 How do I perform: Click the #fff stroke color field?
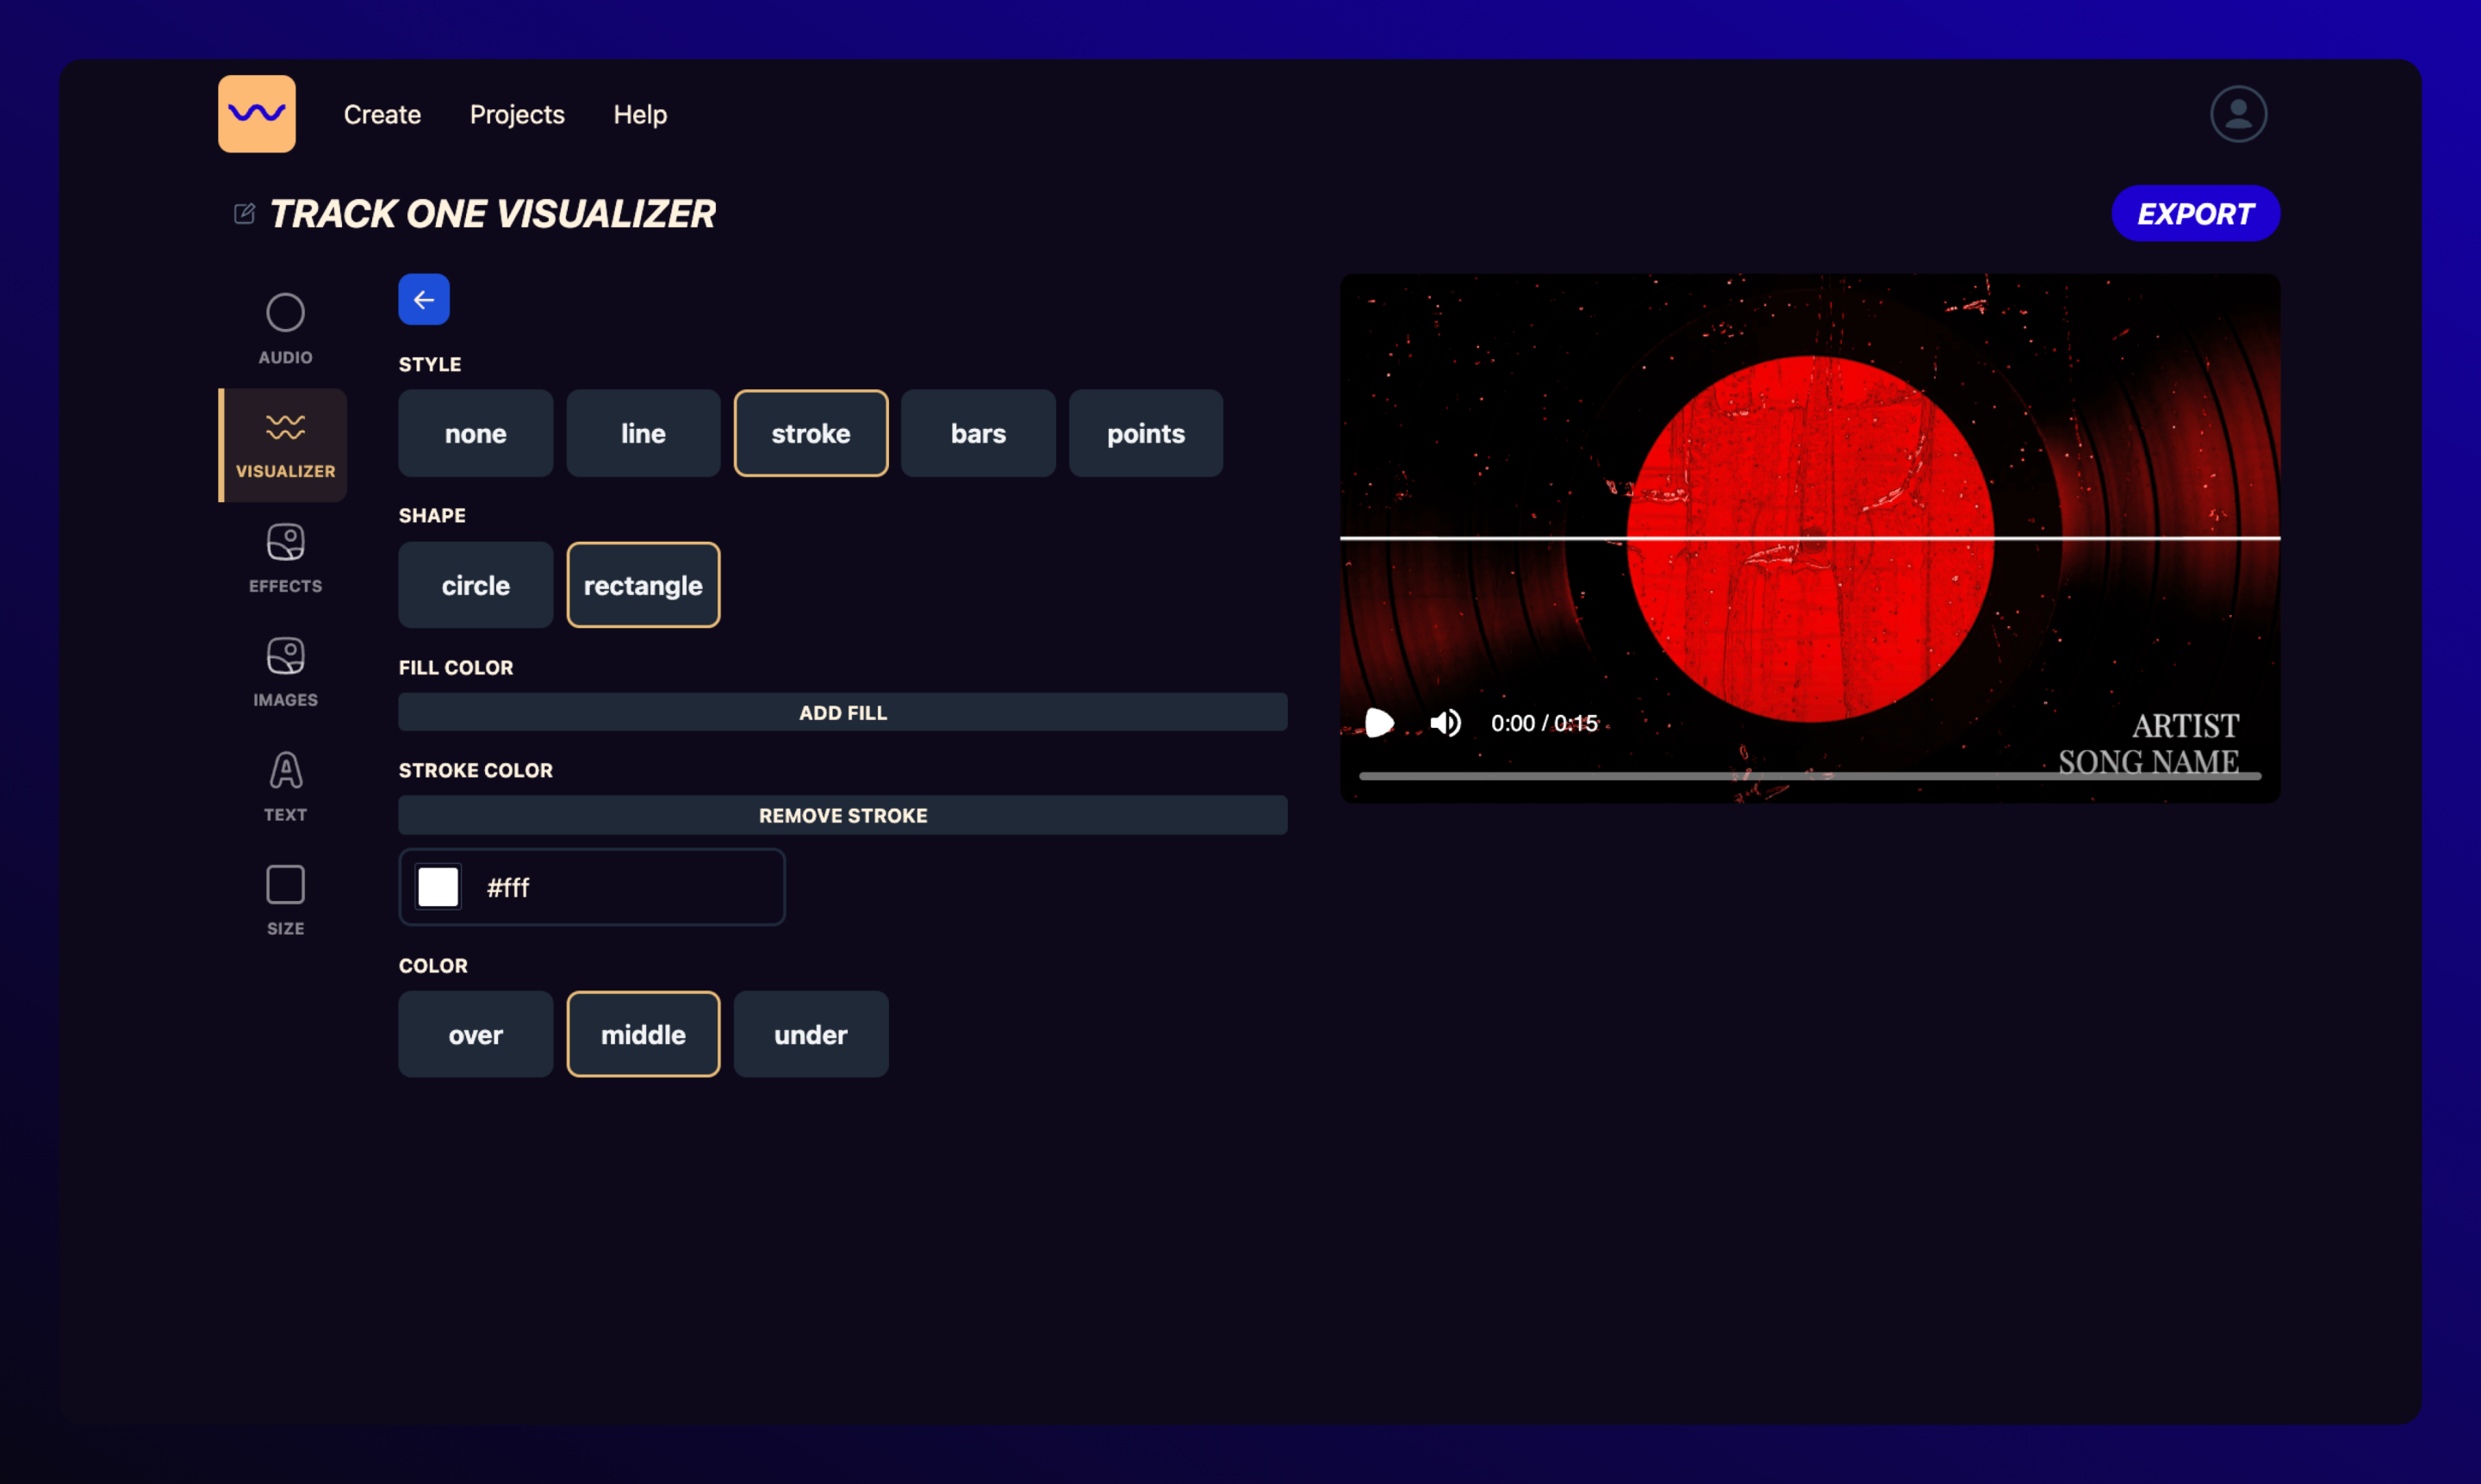[x=592, y=888]
